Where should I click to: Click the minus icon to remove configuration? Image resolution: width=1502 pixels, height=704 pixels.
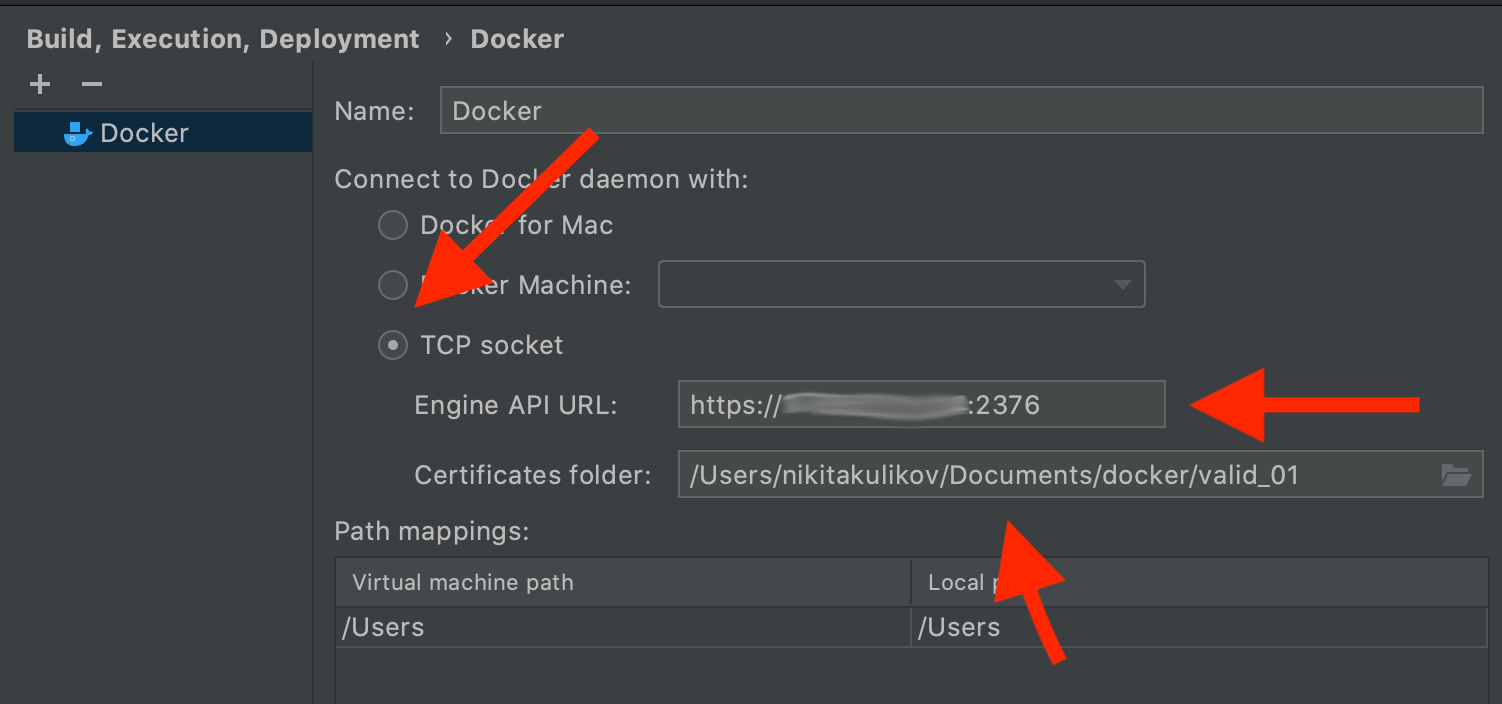coord(92,85)
